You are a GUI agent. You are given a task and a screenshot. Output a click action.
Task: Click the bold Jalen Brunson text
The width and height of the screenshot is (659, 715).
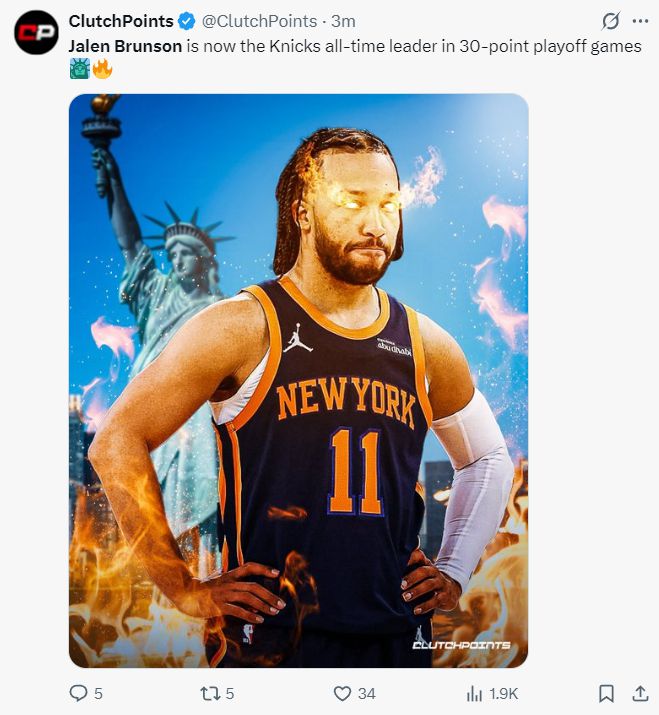125,46
